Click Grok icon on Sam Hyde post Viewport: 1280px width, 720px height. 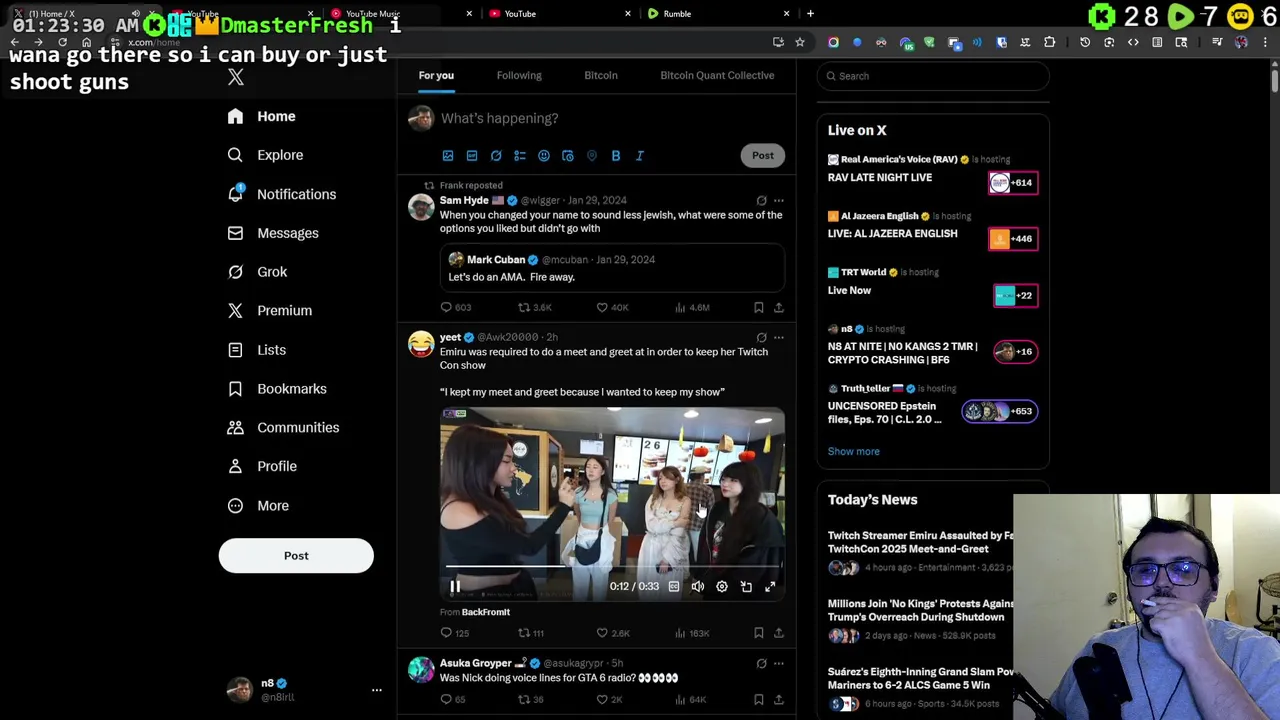tap(761, 201)
